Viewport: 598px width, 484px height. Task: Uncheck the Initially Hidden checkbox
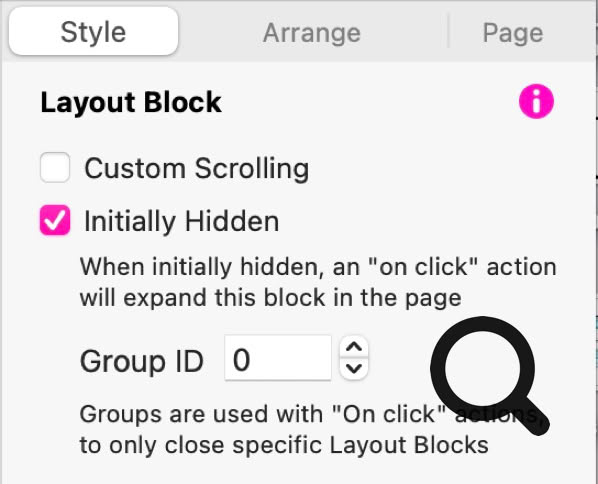point(55,220)
